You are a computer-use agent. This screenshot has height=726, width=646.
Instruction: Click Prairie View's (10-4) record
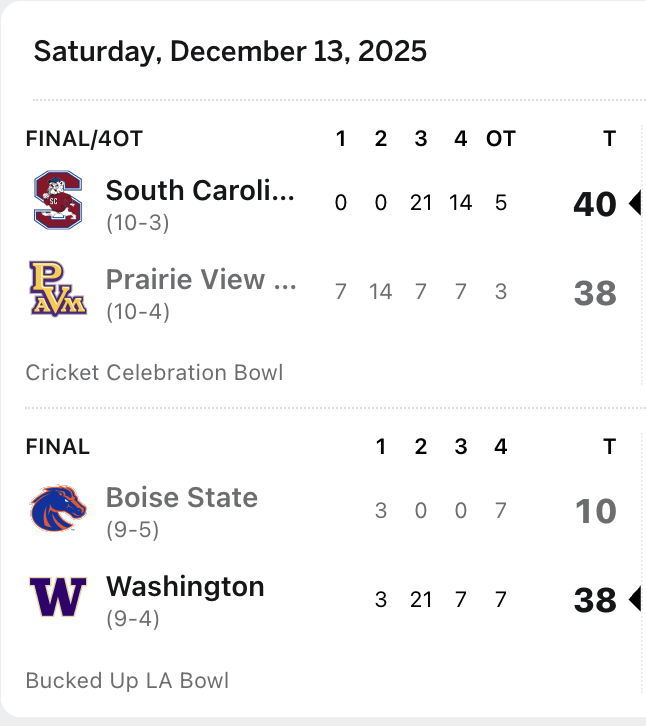(138, 312)
